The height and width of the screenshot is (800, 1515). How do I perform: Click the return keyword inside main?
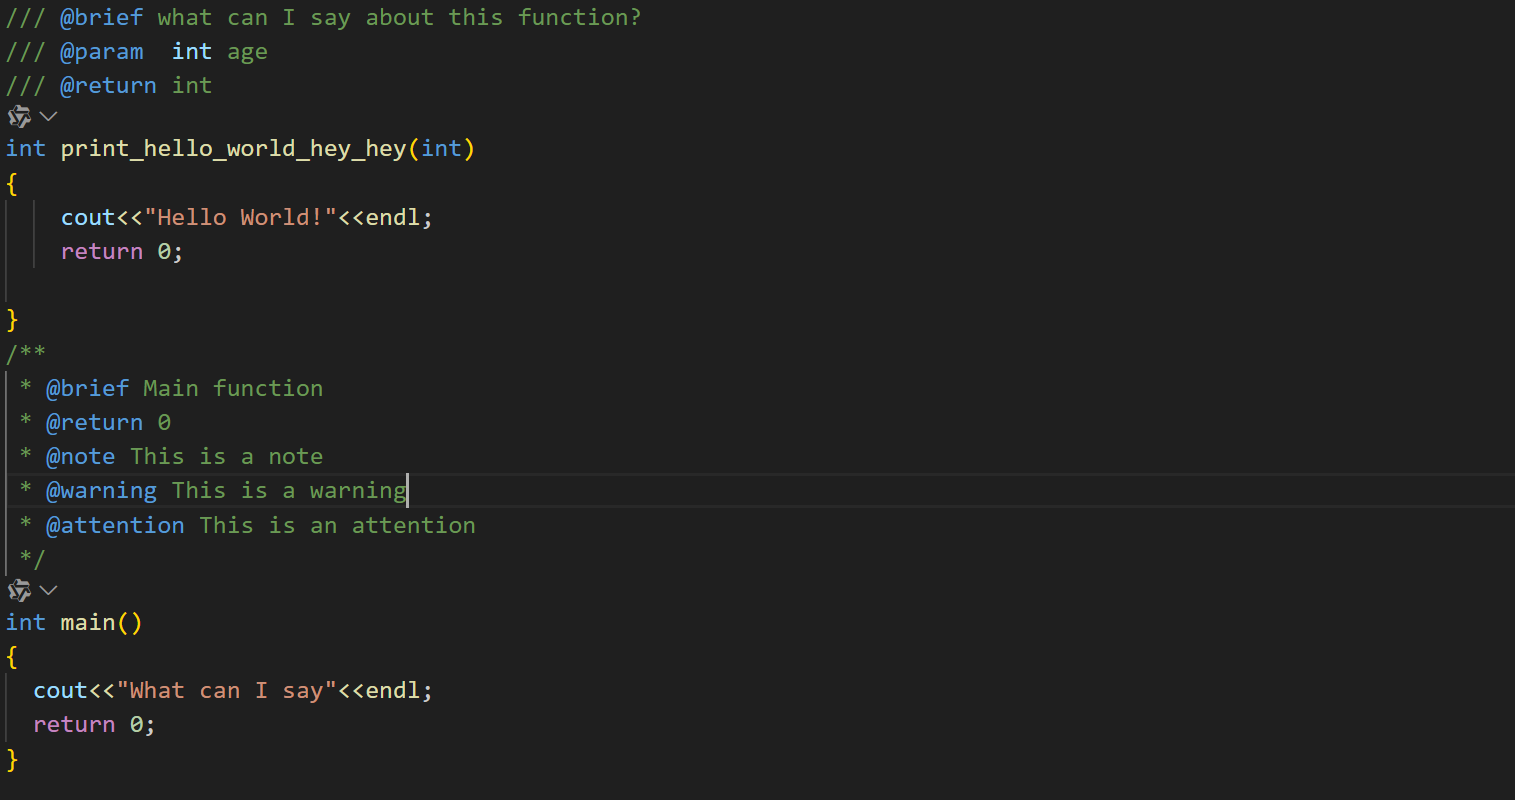(x=74, y=725)
